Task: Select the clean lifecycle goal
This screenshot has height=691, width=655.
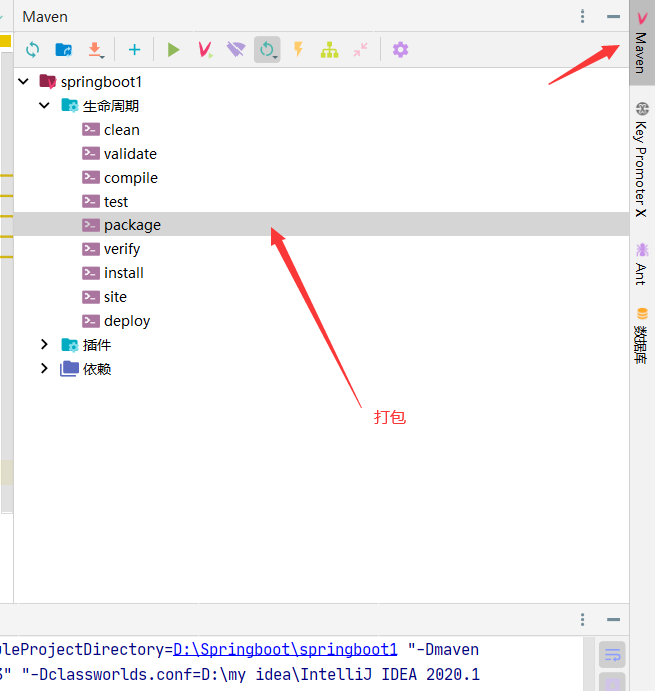Action: coord(121,130)
